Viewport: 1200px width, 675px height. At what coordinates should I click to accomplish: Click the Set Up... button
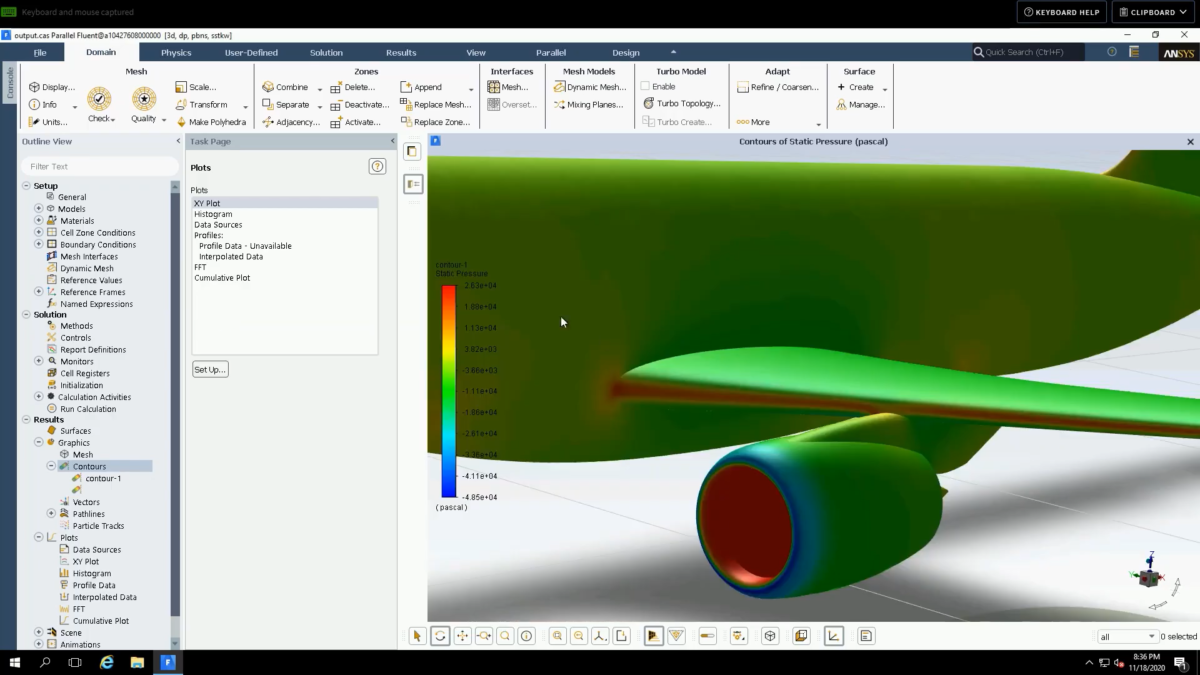coord(210,369)
